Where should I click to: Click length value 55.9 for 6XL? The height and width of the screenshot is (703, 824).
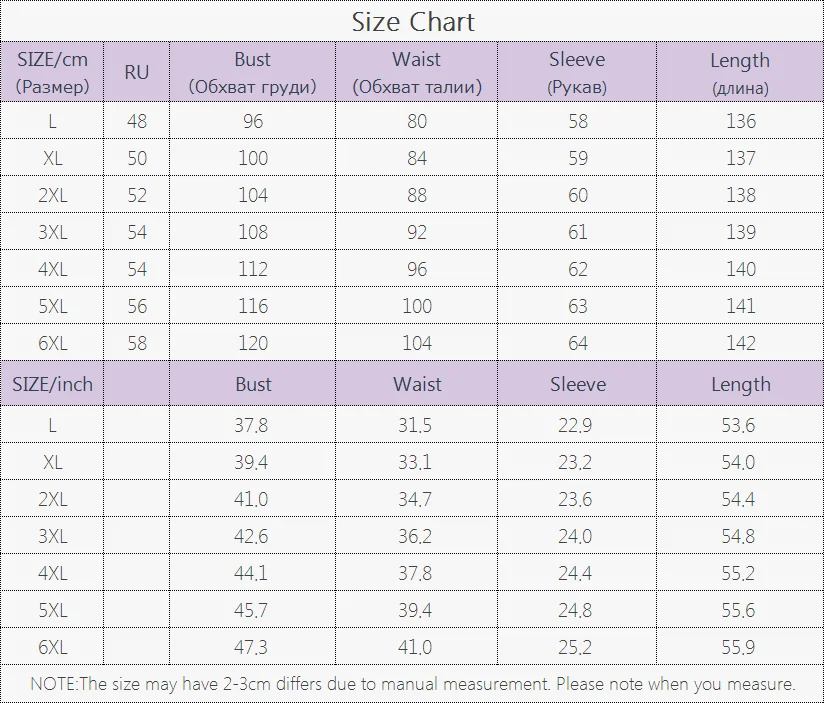point(738,647)
